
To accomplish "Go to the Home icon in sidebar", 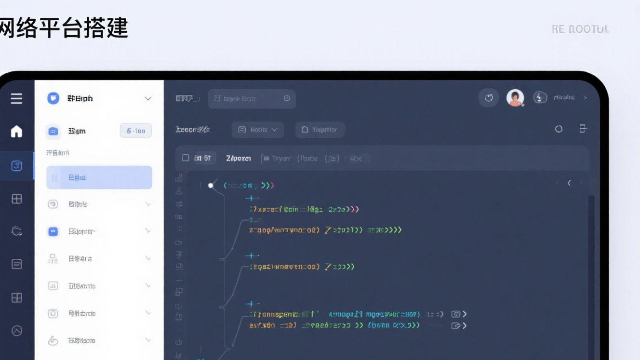I will coord(16,131).
